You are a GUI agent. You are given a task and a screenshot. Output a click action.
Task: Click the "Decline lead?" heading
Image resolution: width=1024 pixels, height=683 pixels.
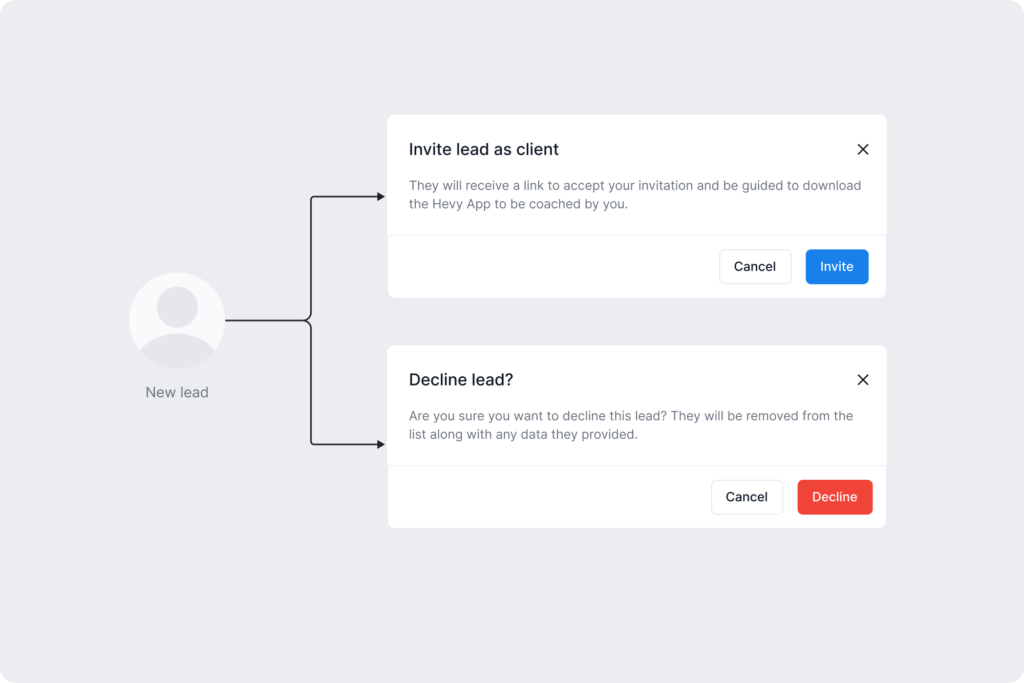coord(461,380)
